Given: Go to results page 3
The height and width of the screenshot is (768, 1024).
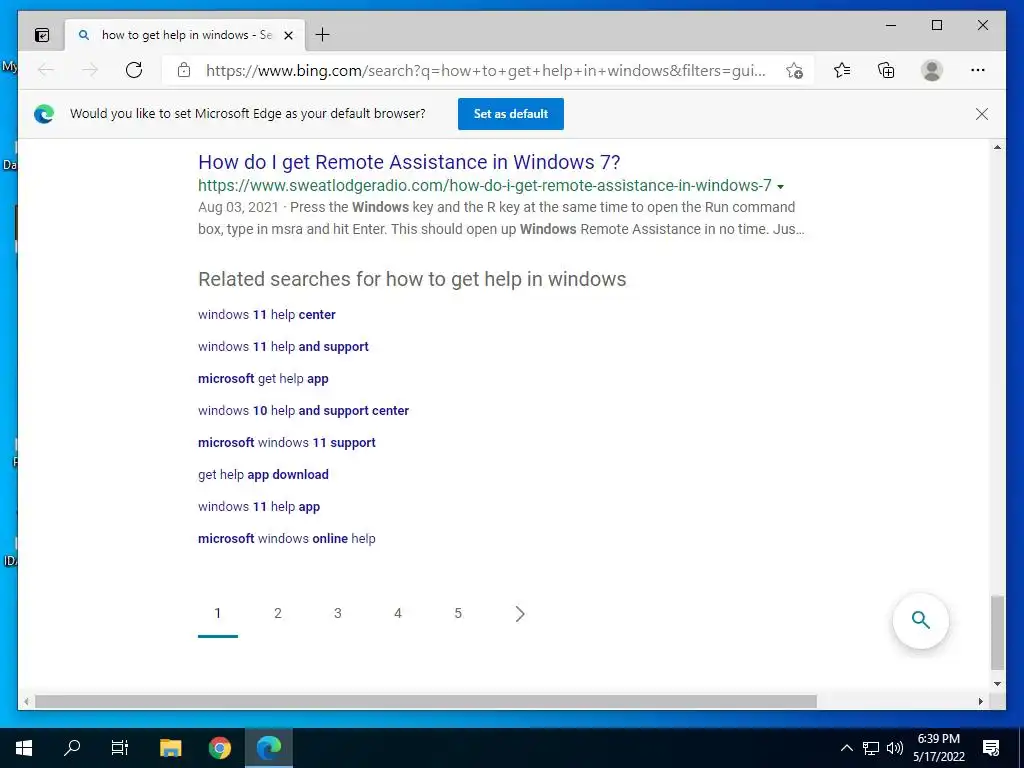Looking at the screenshot, I should [338, 613].
